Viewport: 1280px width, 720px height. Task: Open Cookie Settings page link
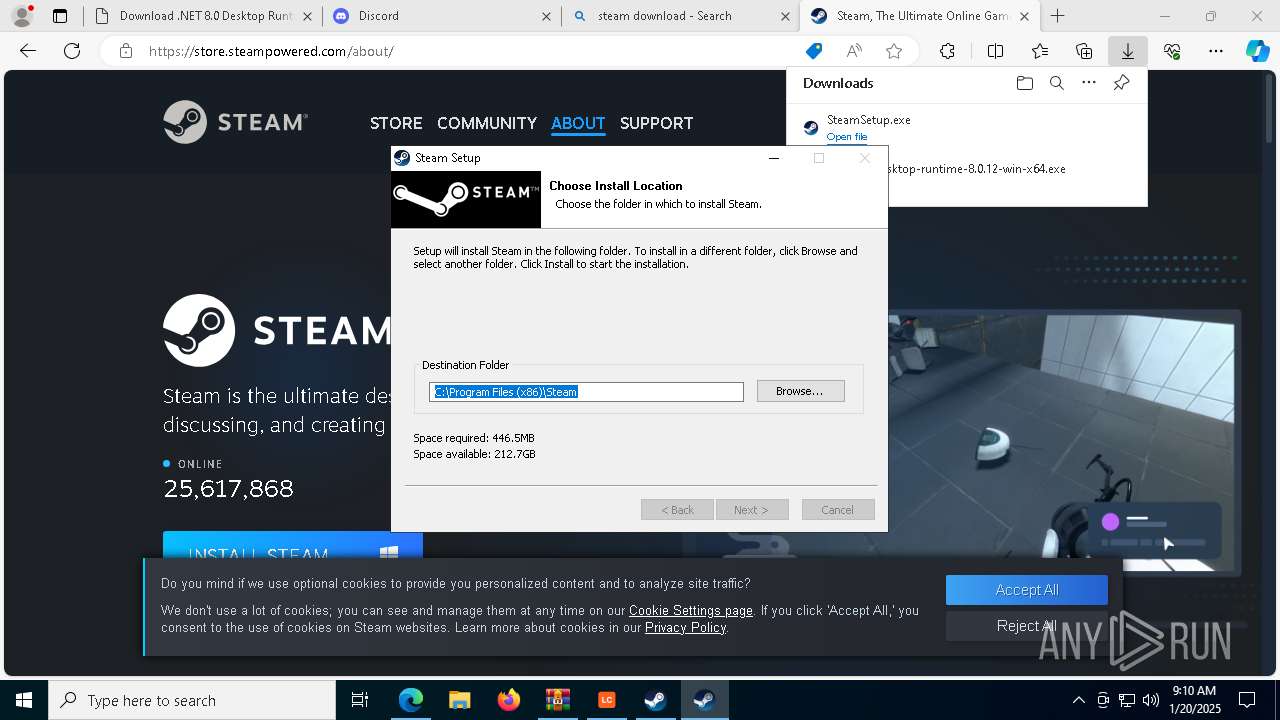tap(691, 610)
